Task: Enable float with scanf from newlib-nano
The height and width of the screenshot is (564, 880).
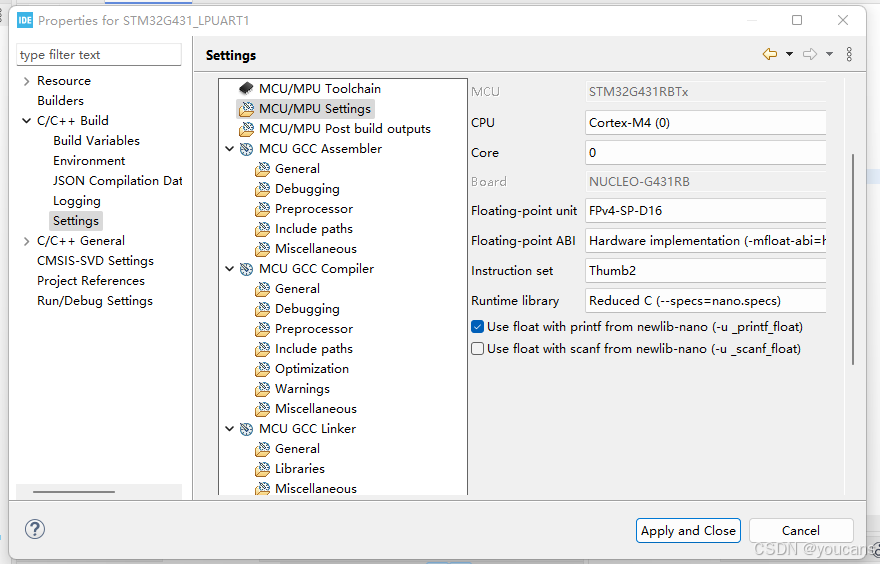Action: pyautogui.click(x=478, y=349)
